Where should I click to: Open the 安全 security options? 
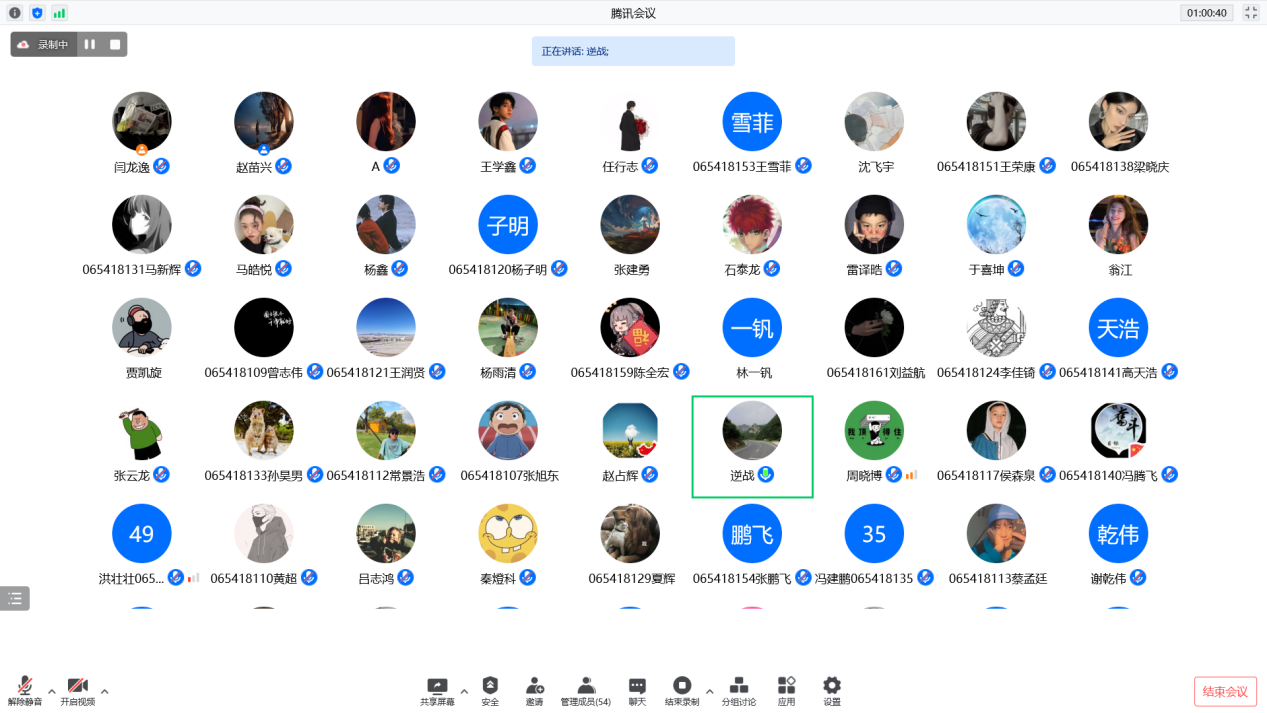[x=490, y=690]
